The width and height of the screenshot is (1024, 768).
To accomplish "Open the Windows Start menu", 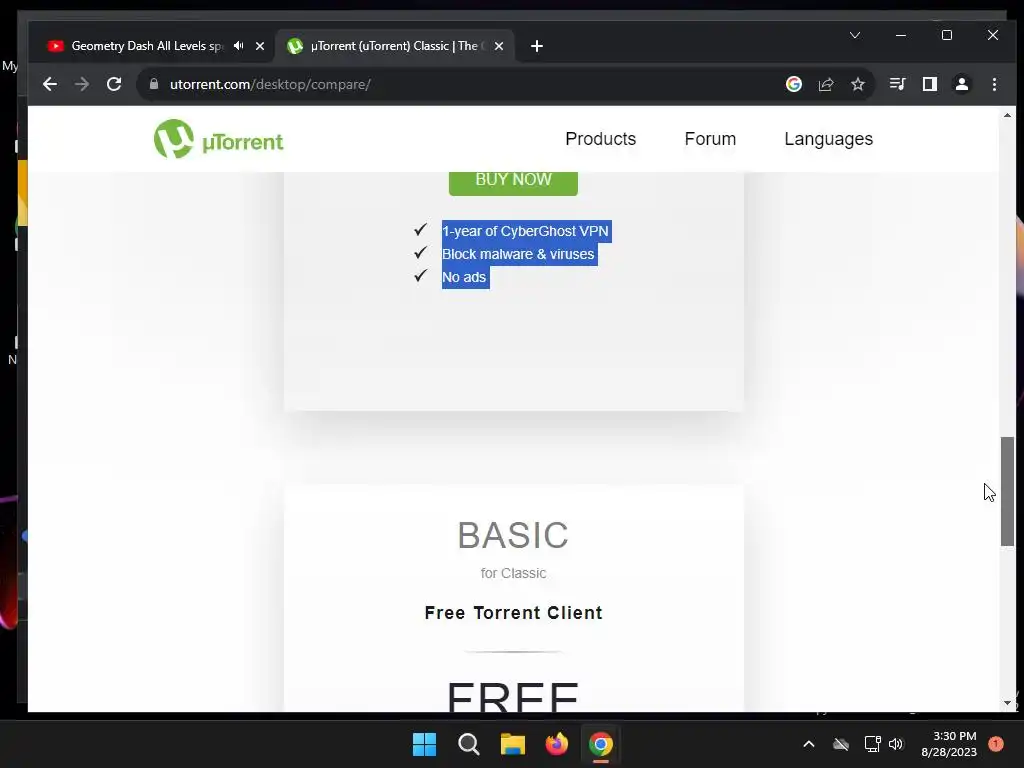I will click(x=424, y=744).
